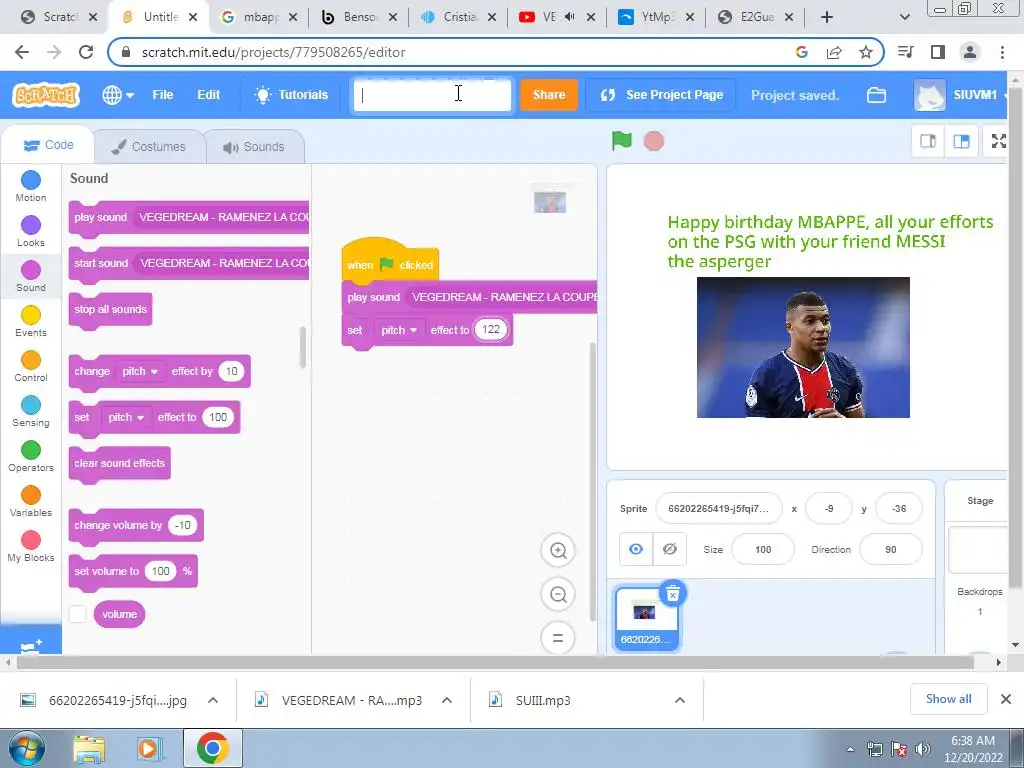Enter full screen stage mode
This screenshot has width=1024, height=768.
pyautogui.click(x=998, y=141)
